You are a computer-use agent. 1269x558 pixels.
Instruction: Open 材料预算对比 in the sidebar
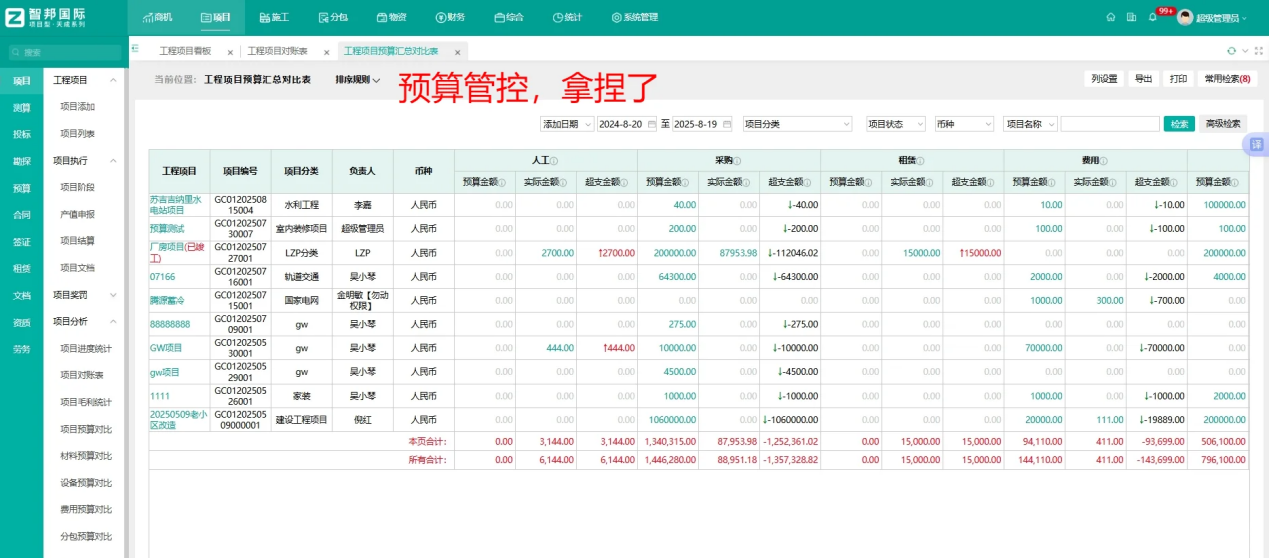pos(86,456)
